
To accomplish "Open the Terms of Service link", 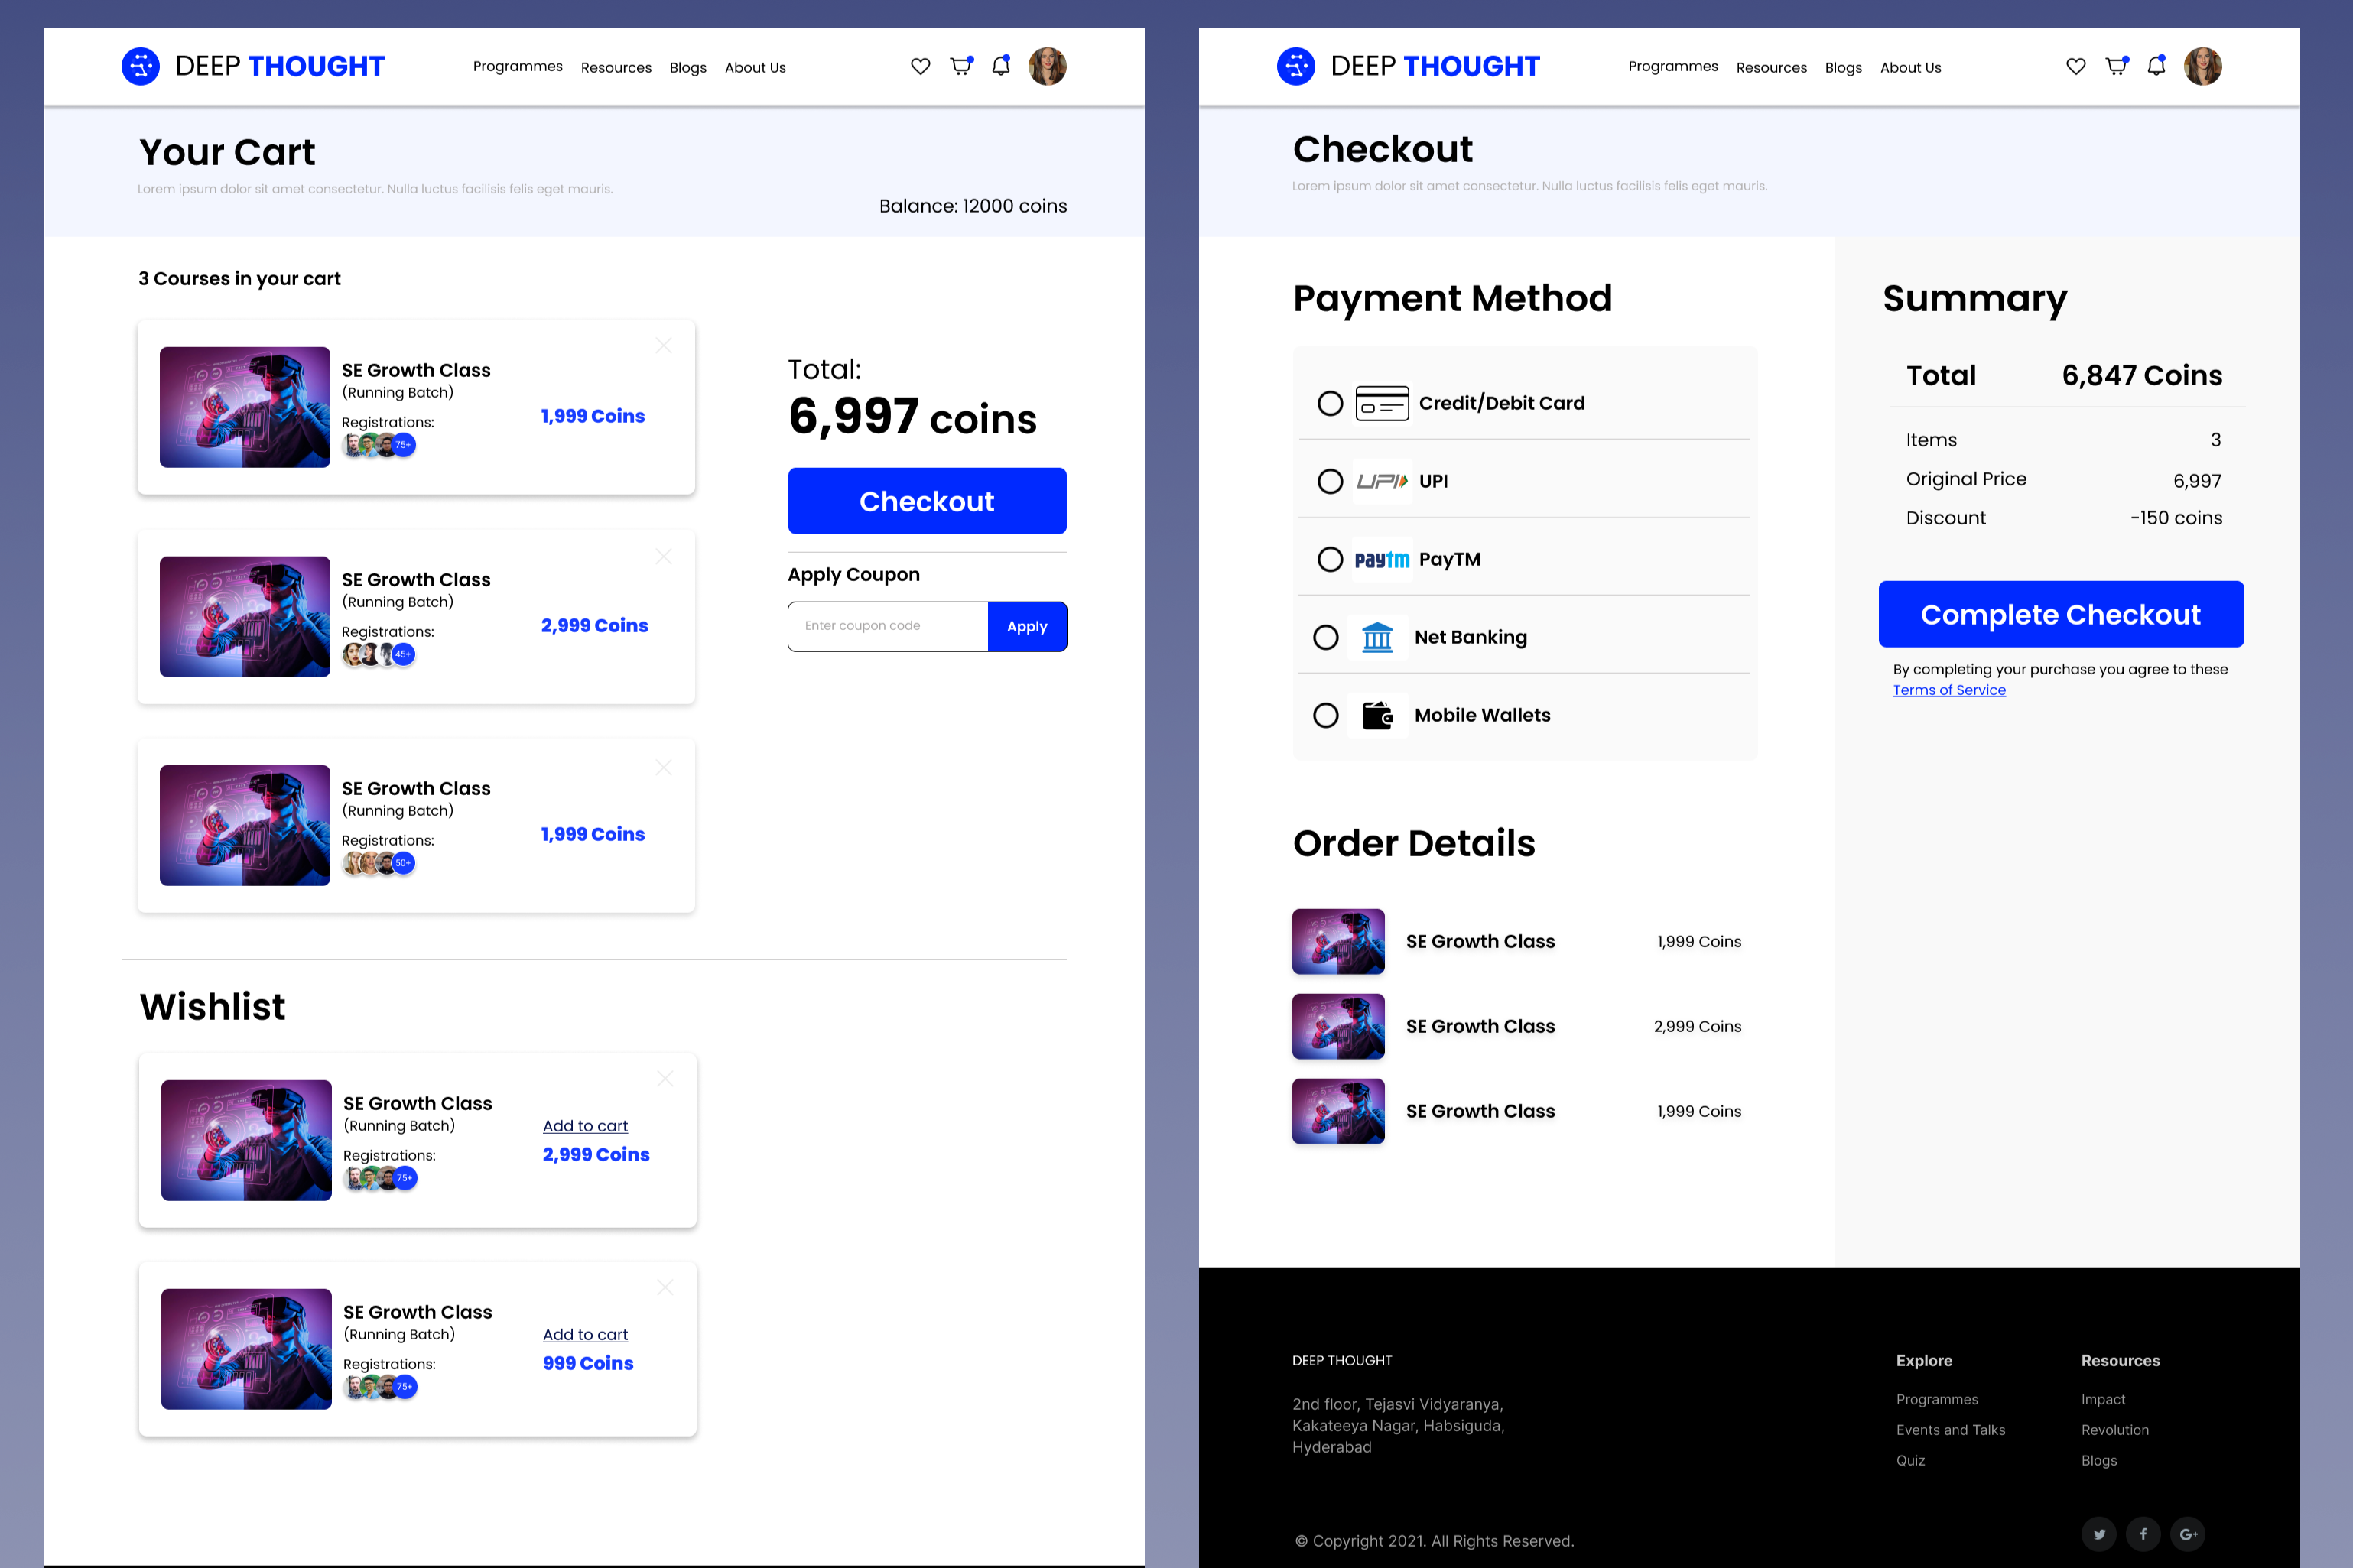I will tap(1948, 690).
